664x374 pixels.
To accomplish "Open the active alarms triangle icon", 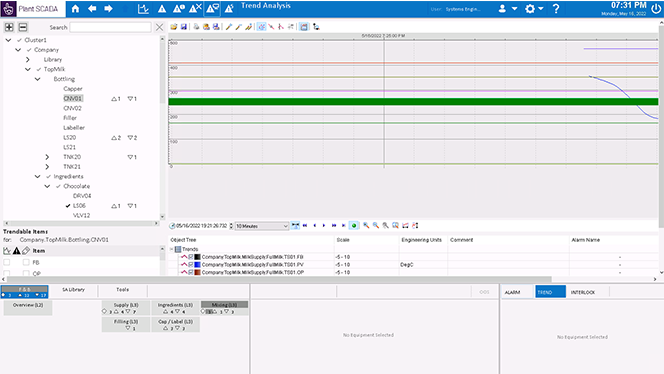I will click(162, 8).
